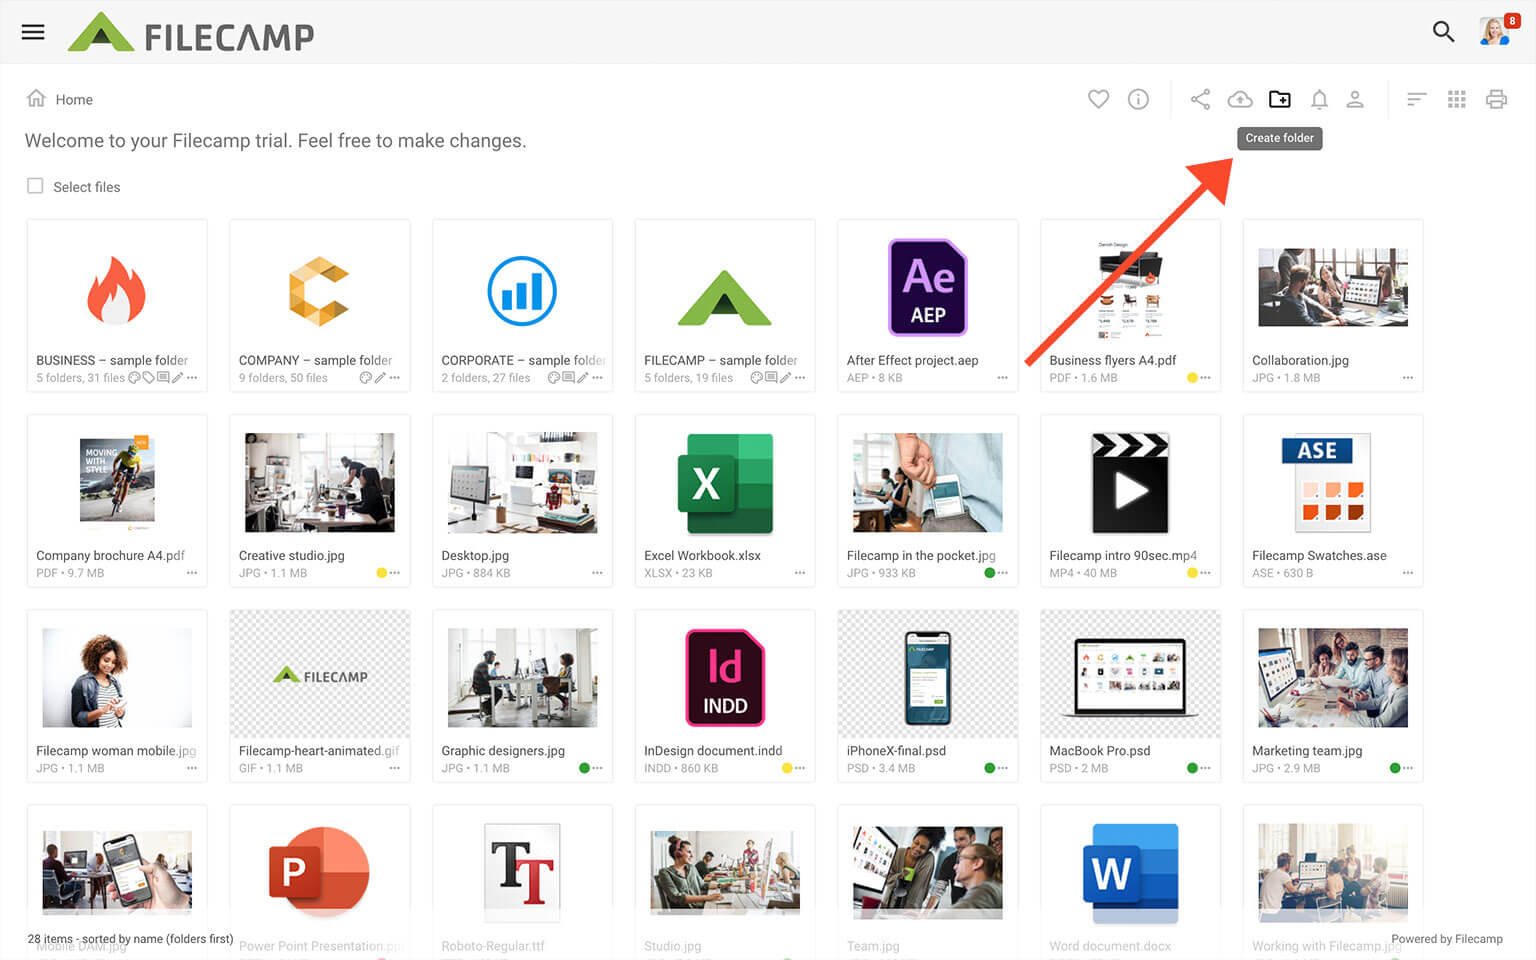The width and height of the screenshot is (1536, 960).
Task: Click Marketing team.jpg file name
Action: (x=1307, y=750)
